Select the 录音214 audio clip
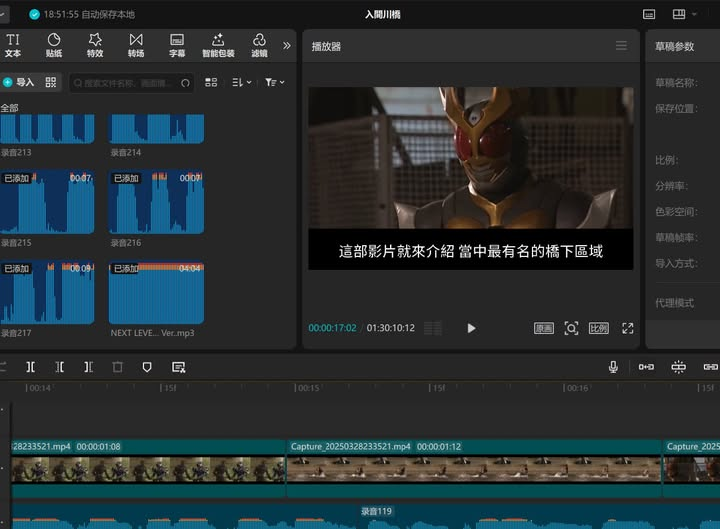The image size is (720, 529). [156, 129]
